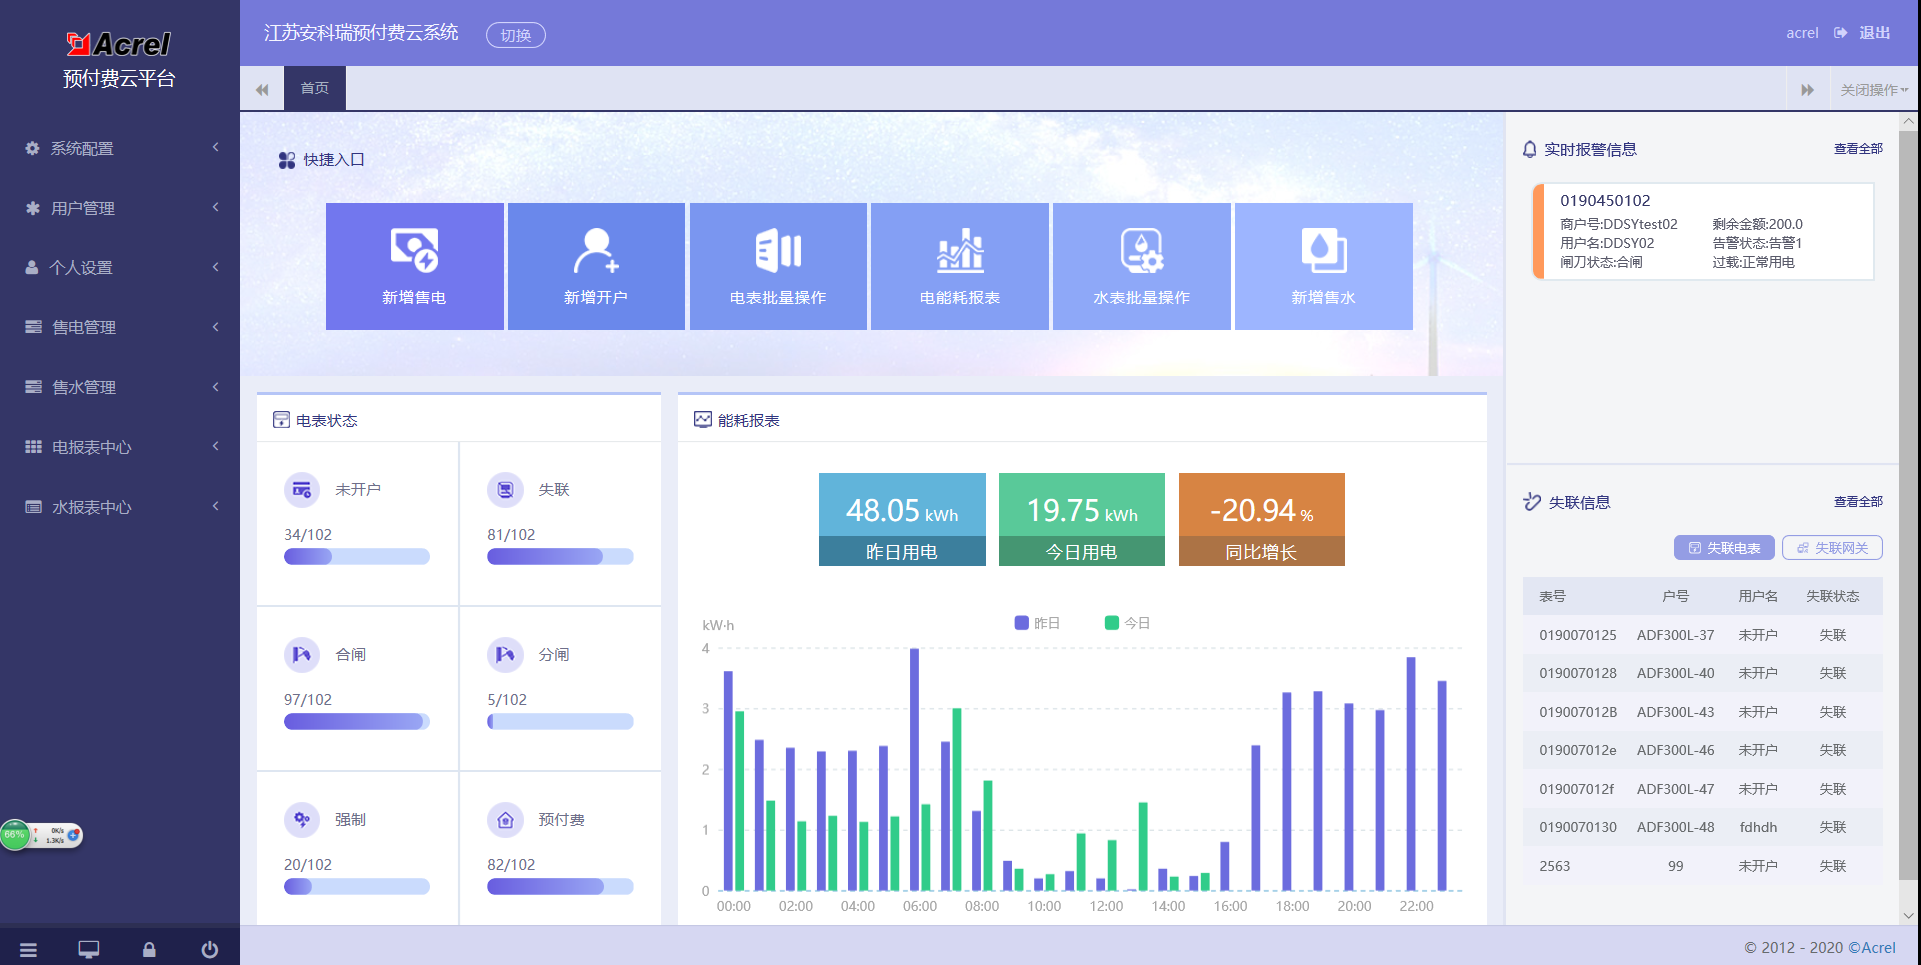Viewport: 1921px width, 965px height.
Task: Click the lock screen icon in sidebar
Action: point(149,950)
